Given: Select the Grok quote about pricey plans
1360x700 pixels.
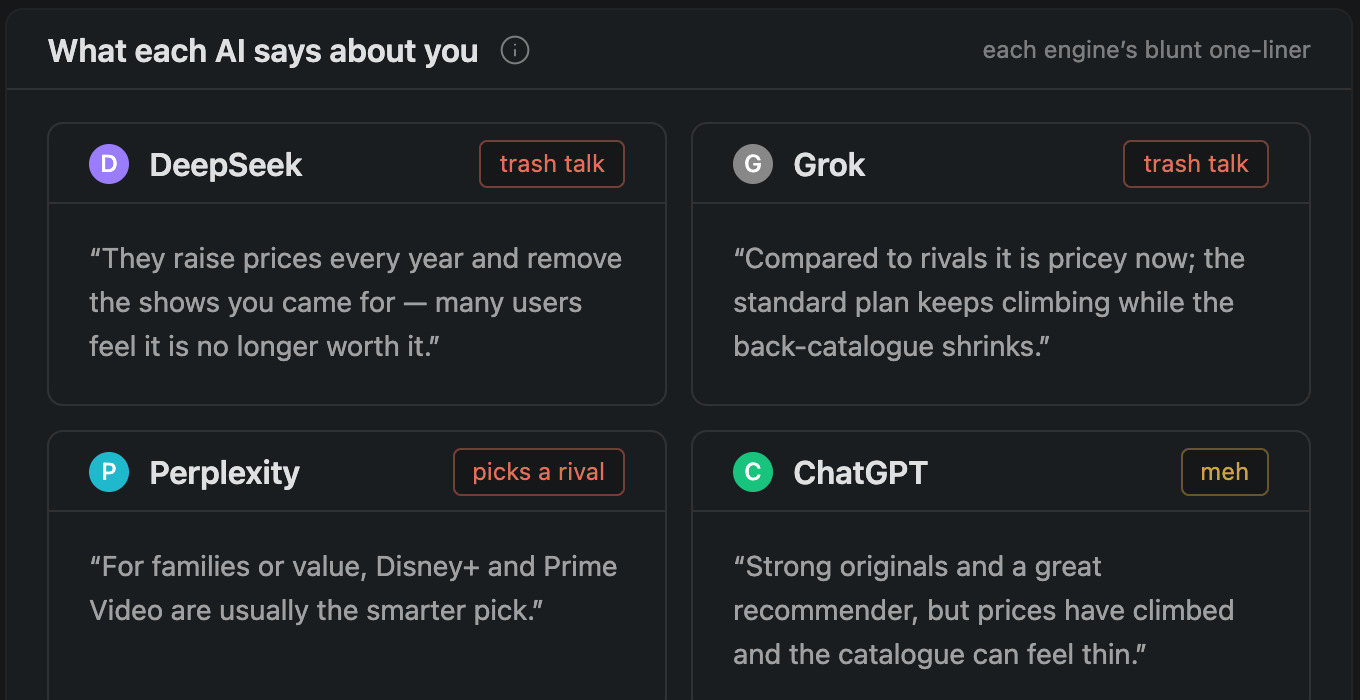Looking at the screenshot, I should click(989, 302).
